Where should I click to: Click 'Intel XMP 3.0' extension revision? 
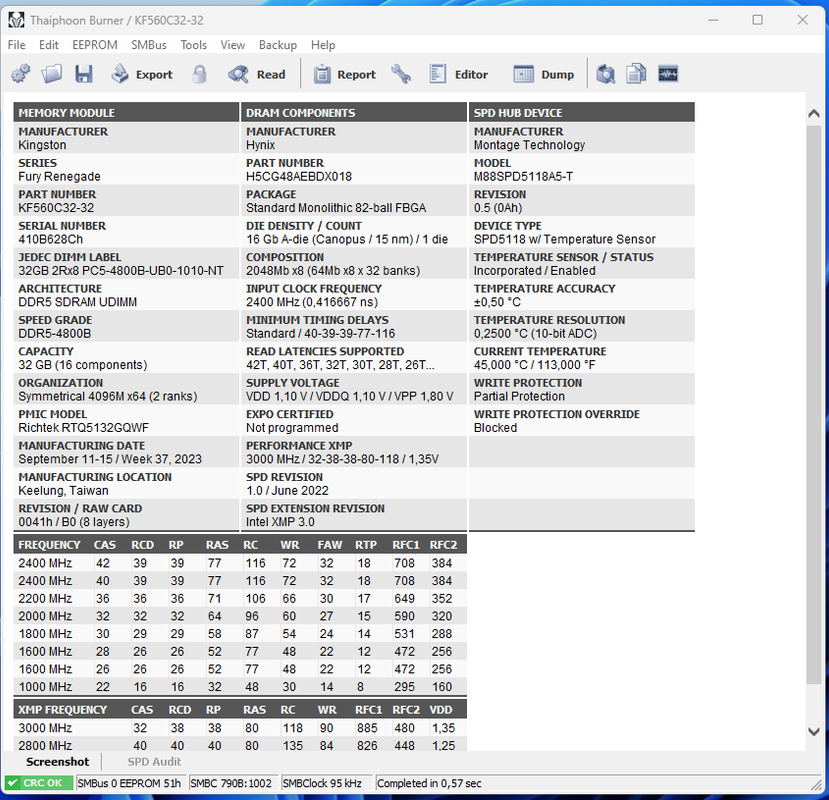point(280,522)
